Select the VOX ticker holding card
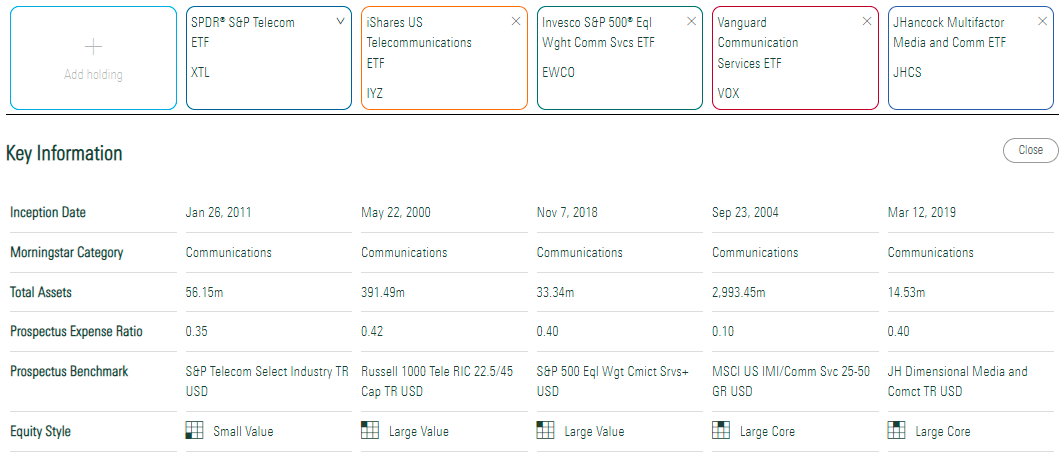 729,93
